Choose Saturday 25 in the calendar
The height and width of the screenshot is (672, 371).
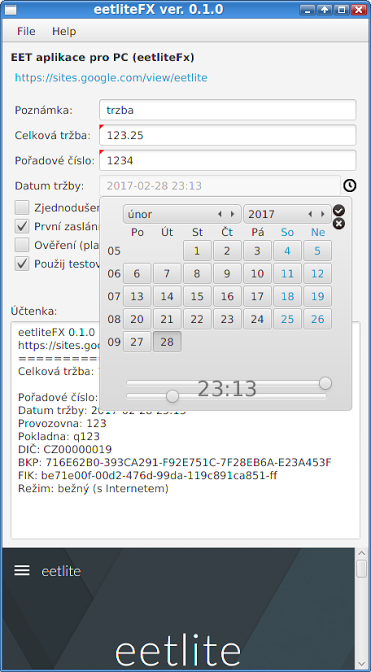(x=287, y=319)
